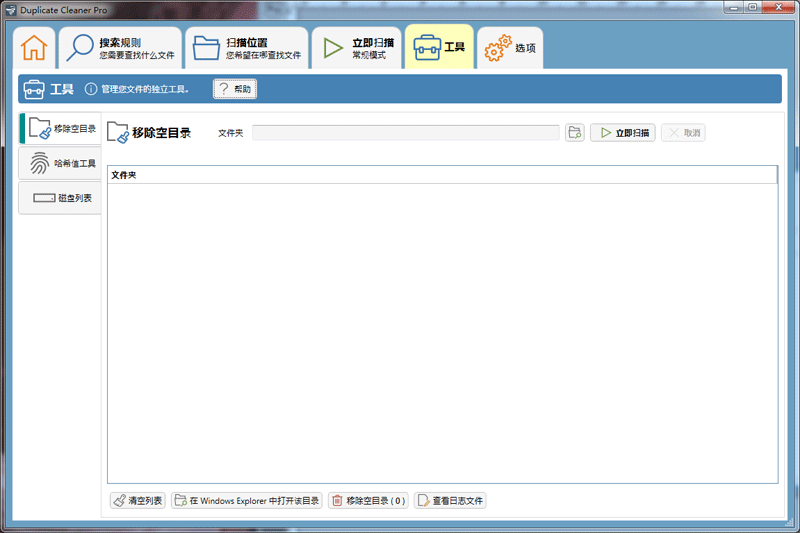Click the folder icon on Windows Explorer button
Image resolution: width=800 pixels, height=533 pixels.
click(x=181, y=501)
